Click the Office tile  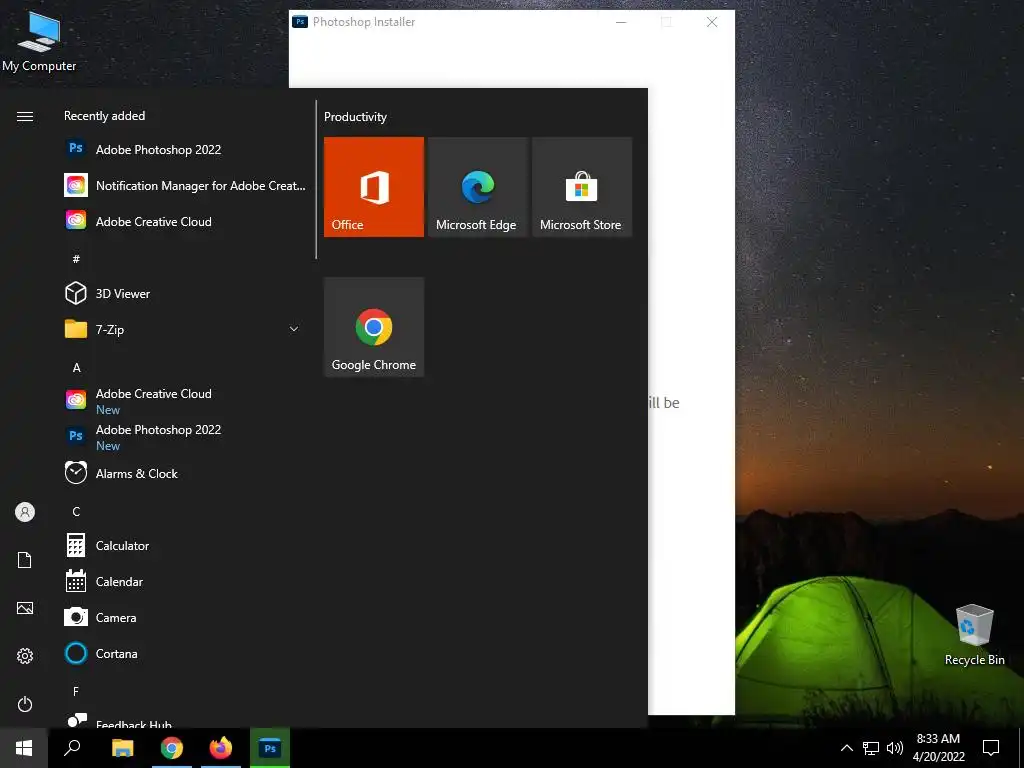coord(374,187)
